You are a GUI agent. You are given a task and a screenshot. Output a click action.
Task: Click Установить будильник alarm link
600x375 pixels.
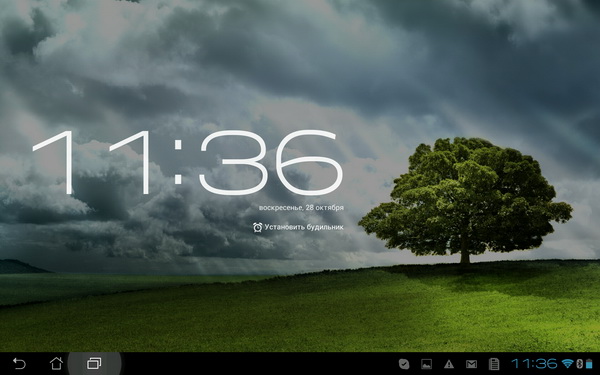(x=304, y=227)
